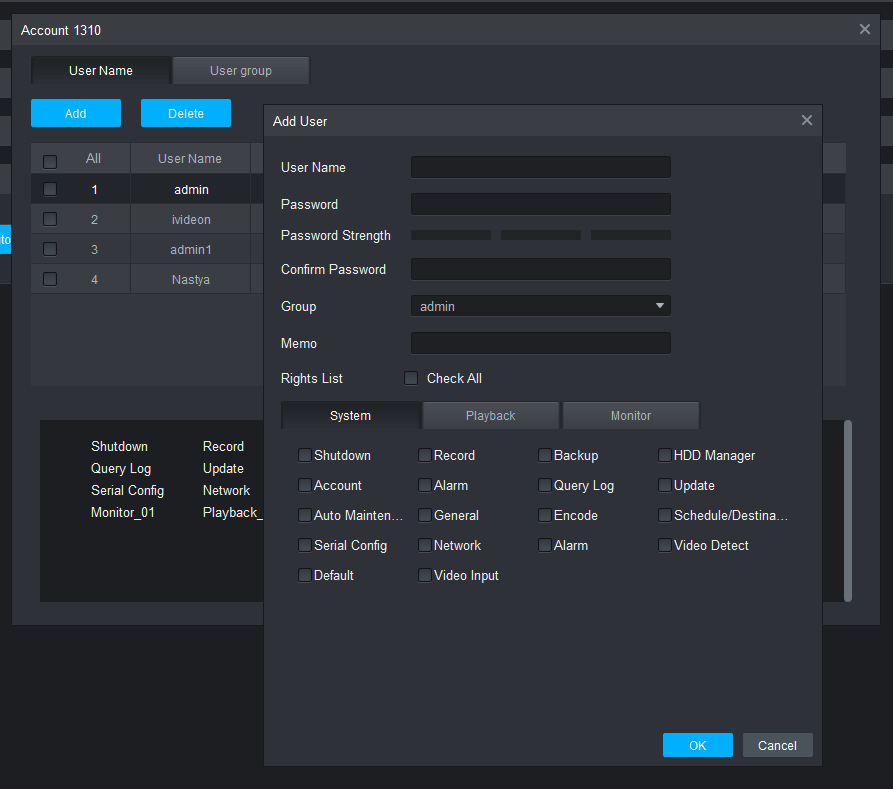Cancel the Add User dialog

coord(777,745)
